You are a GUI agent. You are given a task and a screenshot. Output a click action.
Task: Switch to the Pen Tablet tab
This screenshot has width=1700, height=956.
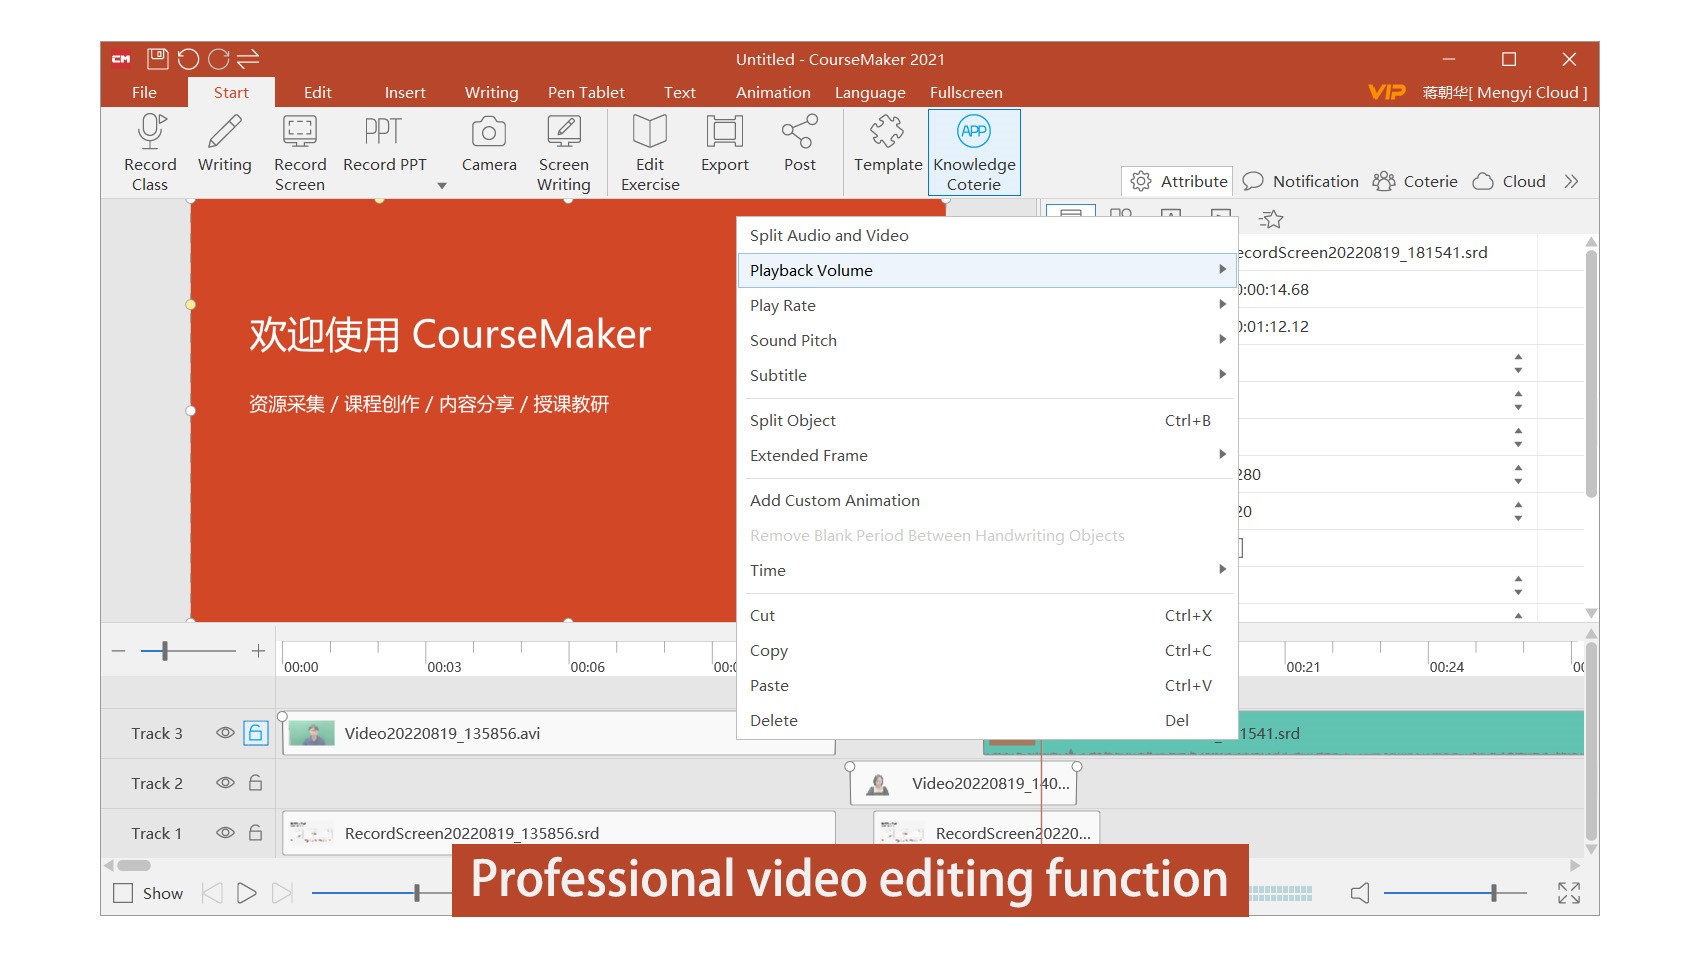(586, 92)
